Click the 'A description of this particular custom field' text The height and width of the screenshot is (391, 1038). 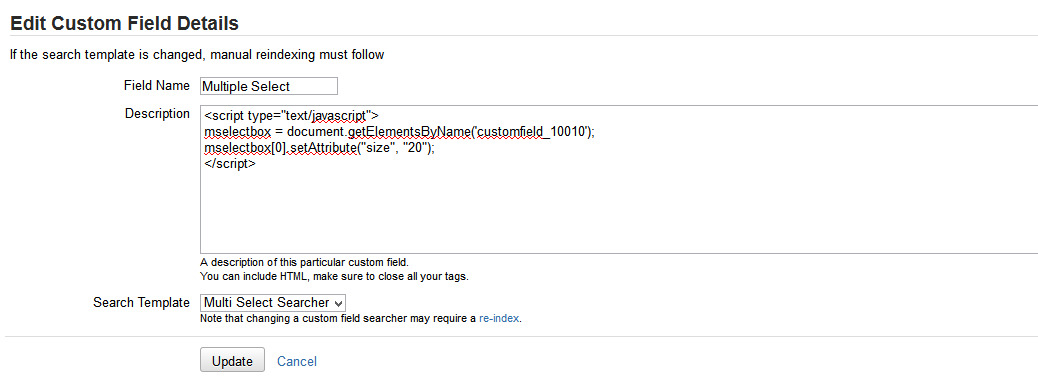click(309, 262)
